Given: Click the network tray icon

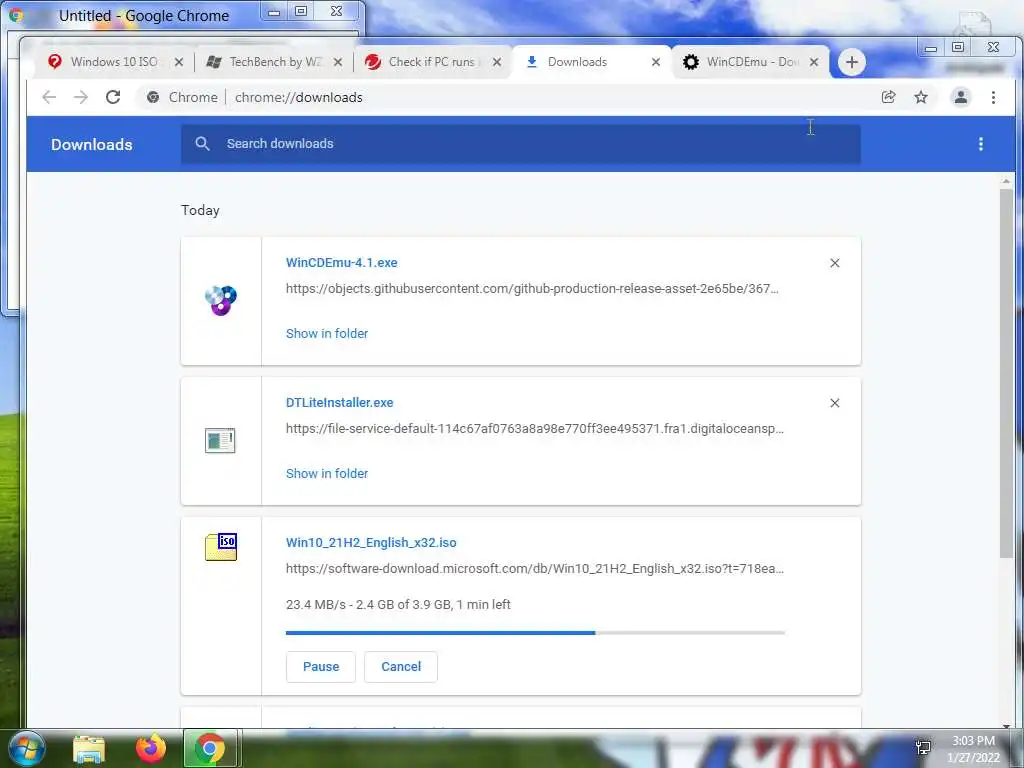Looking at the screenshot, I should pyautogui.click(x=923, y=748).
